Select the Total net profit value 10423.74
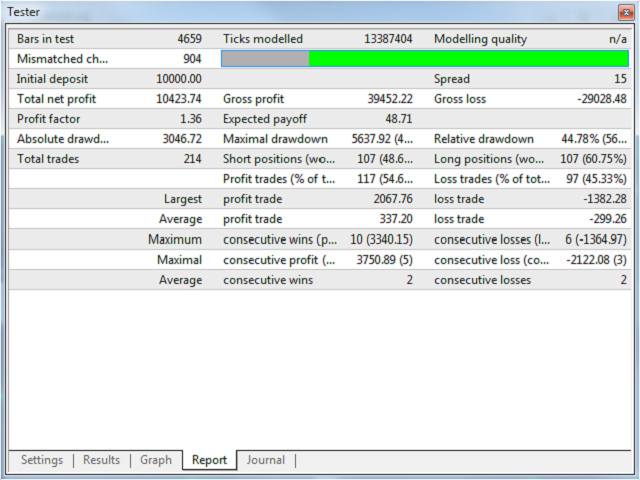This screenshot has height=480, width=640. (x=179, y=99)
